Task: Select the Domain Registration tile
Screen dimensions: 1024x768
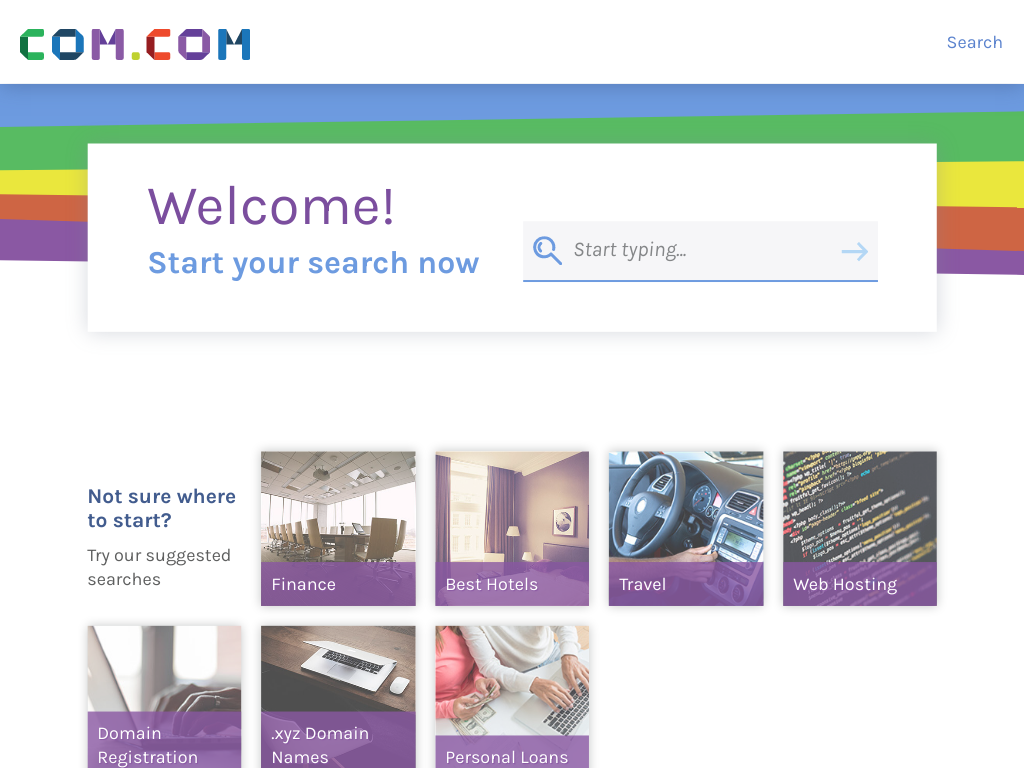Action: coord(165,697)
